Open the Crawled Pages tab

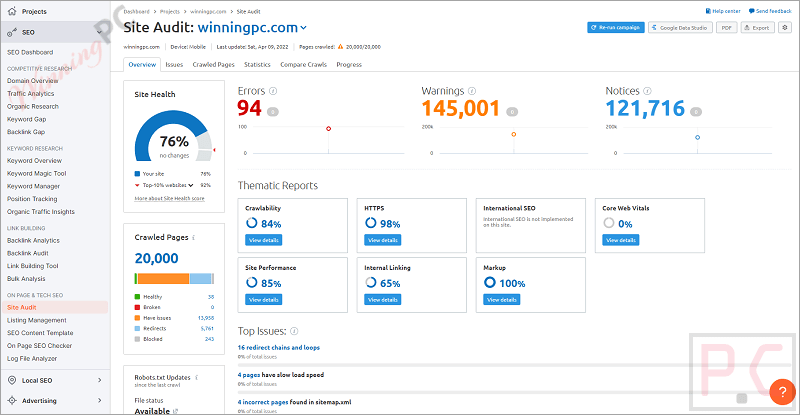point(213,65)
